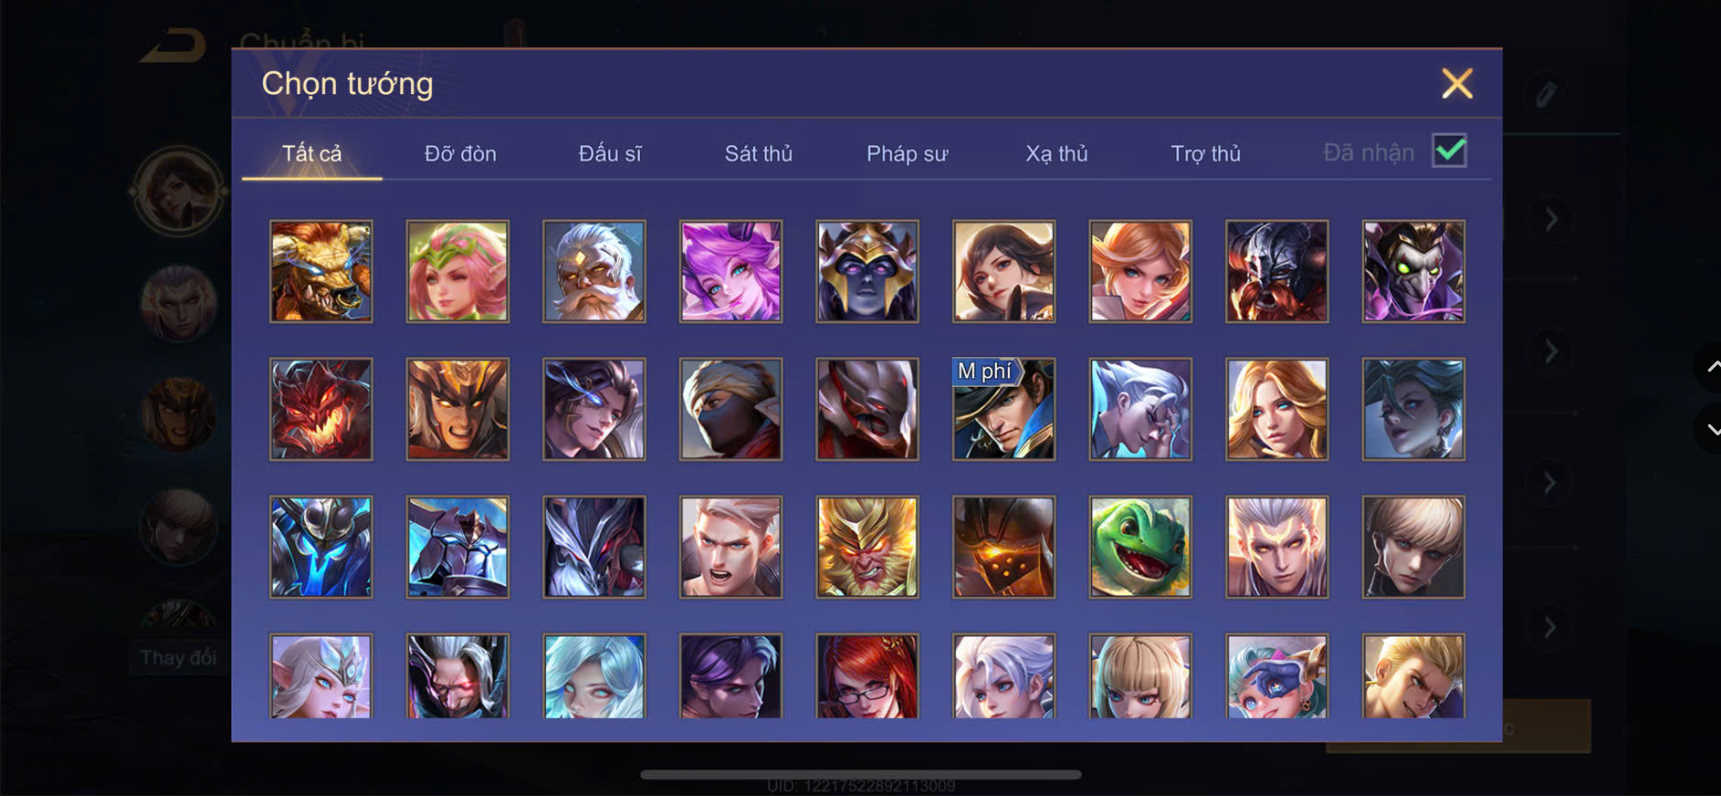The height and width of the screenshot is (796, 1721).
Task: Click the Thay đổi button
Action: 178,657
